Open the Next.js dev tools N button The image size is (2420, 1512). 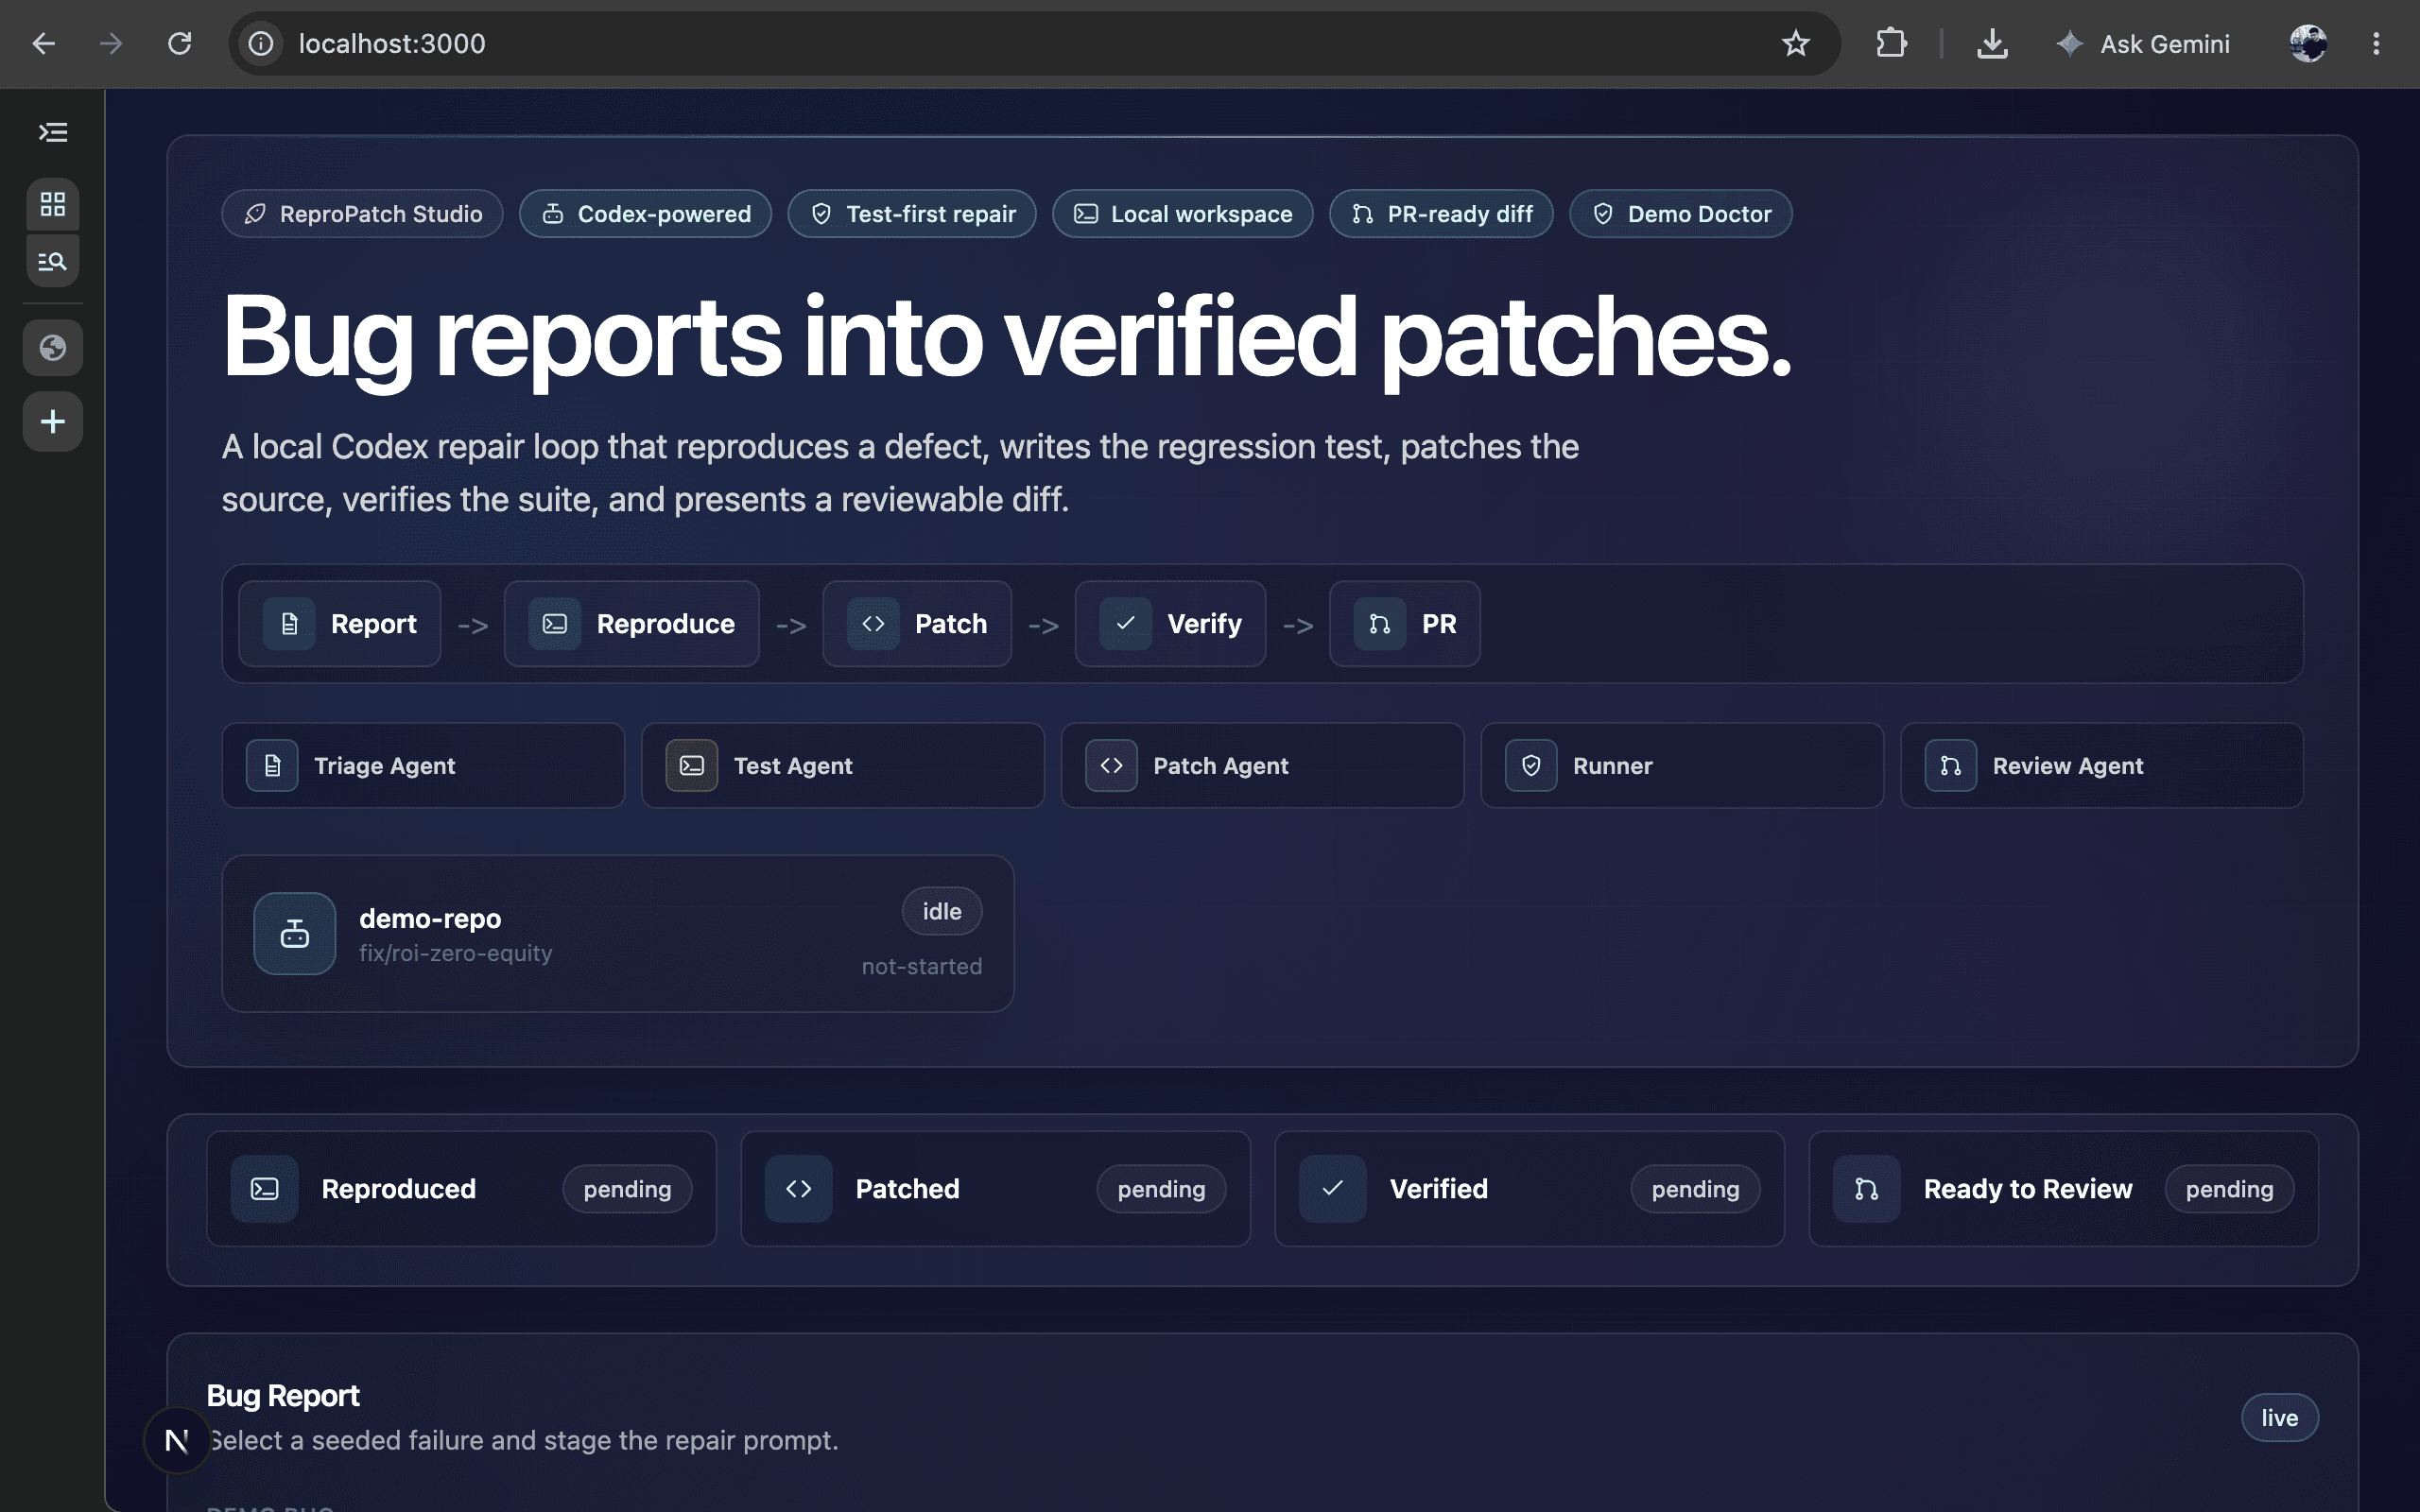point(177,1441)
